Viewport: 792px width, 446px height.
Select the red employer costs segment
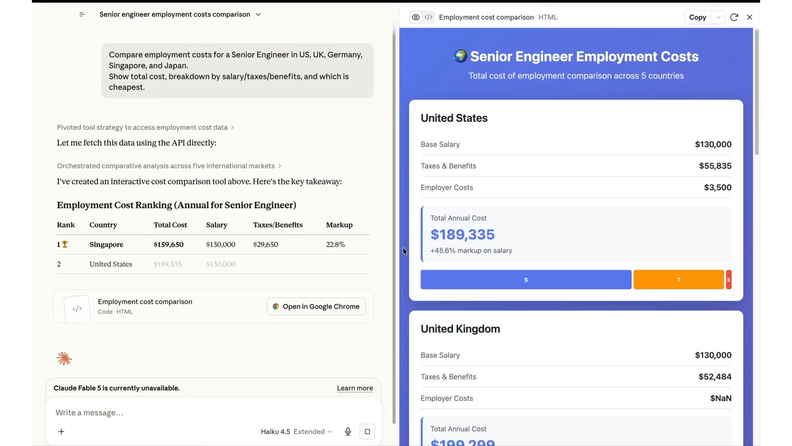click(x=728, y=279)
